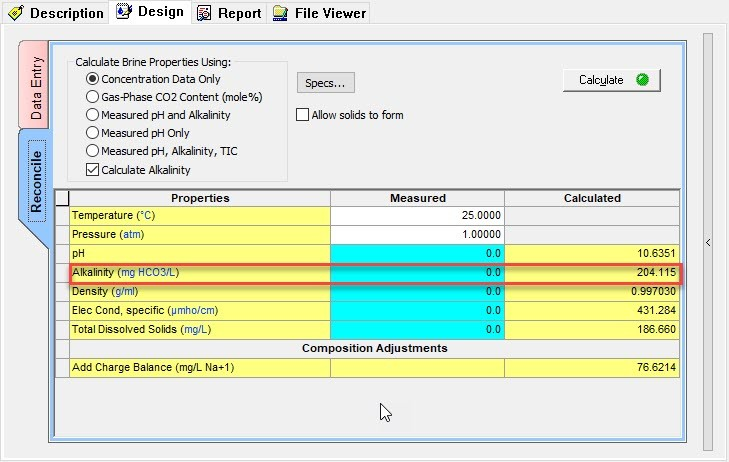Click the measured Temperature field 25.0000
Image resolution: width=729 pixels, height=462 pixels.
pyautogui.click(x=417, y=216)
